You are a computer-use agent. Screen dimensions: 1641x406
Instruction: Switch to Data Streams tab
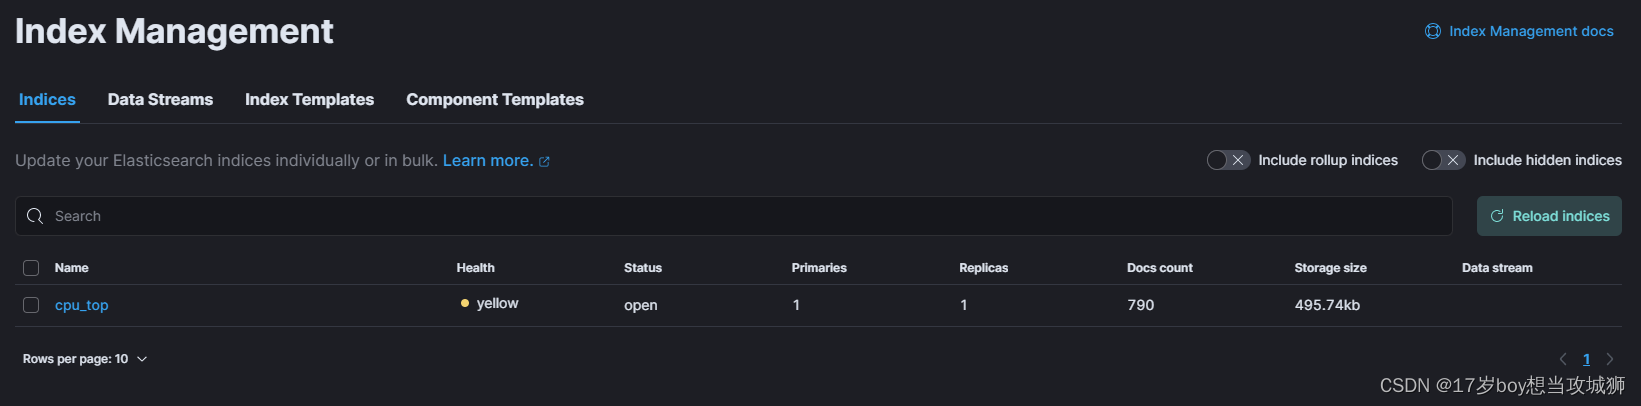click(160, 99)
